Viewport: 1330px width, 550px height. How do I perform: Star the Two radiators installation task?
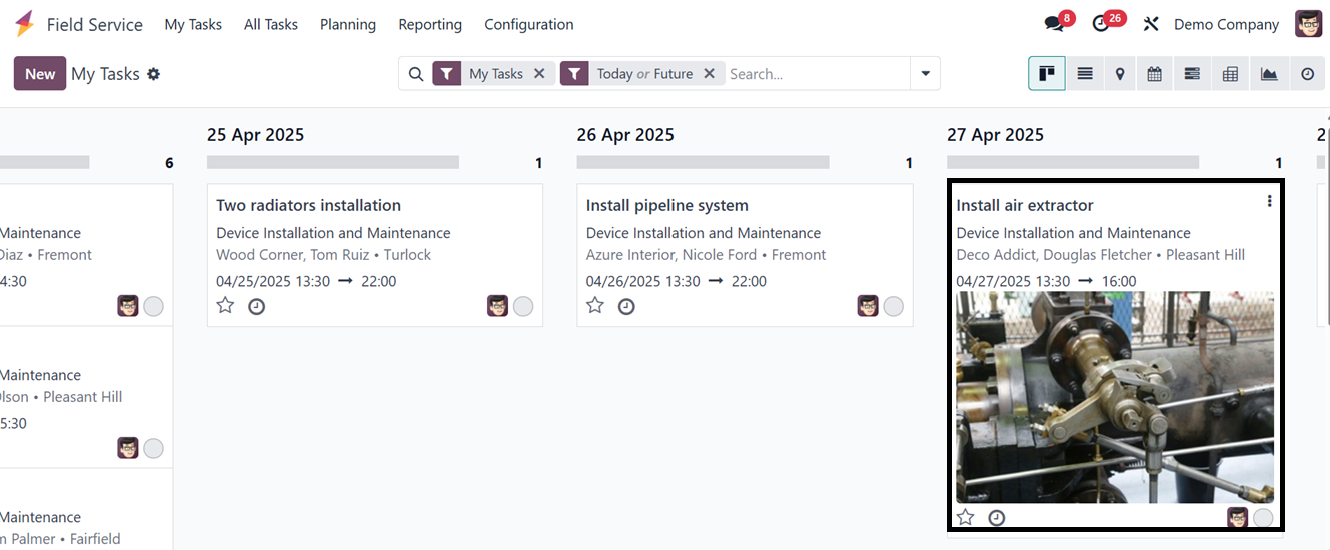[x=226, y=306]
